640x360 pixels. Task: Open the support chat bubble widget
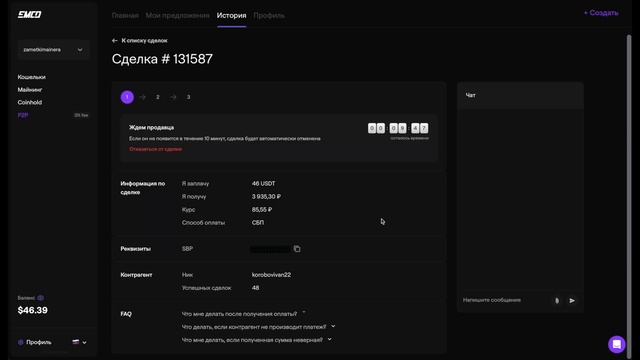tap(616, 344)
